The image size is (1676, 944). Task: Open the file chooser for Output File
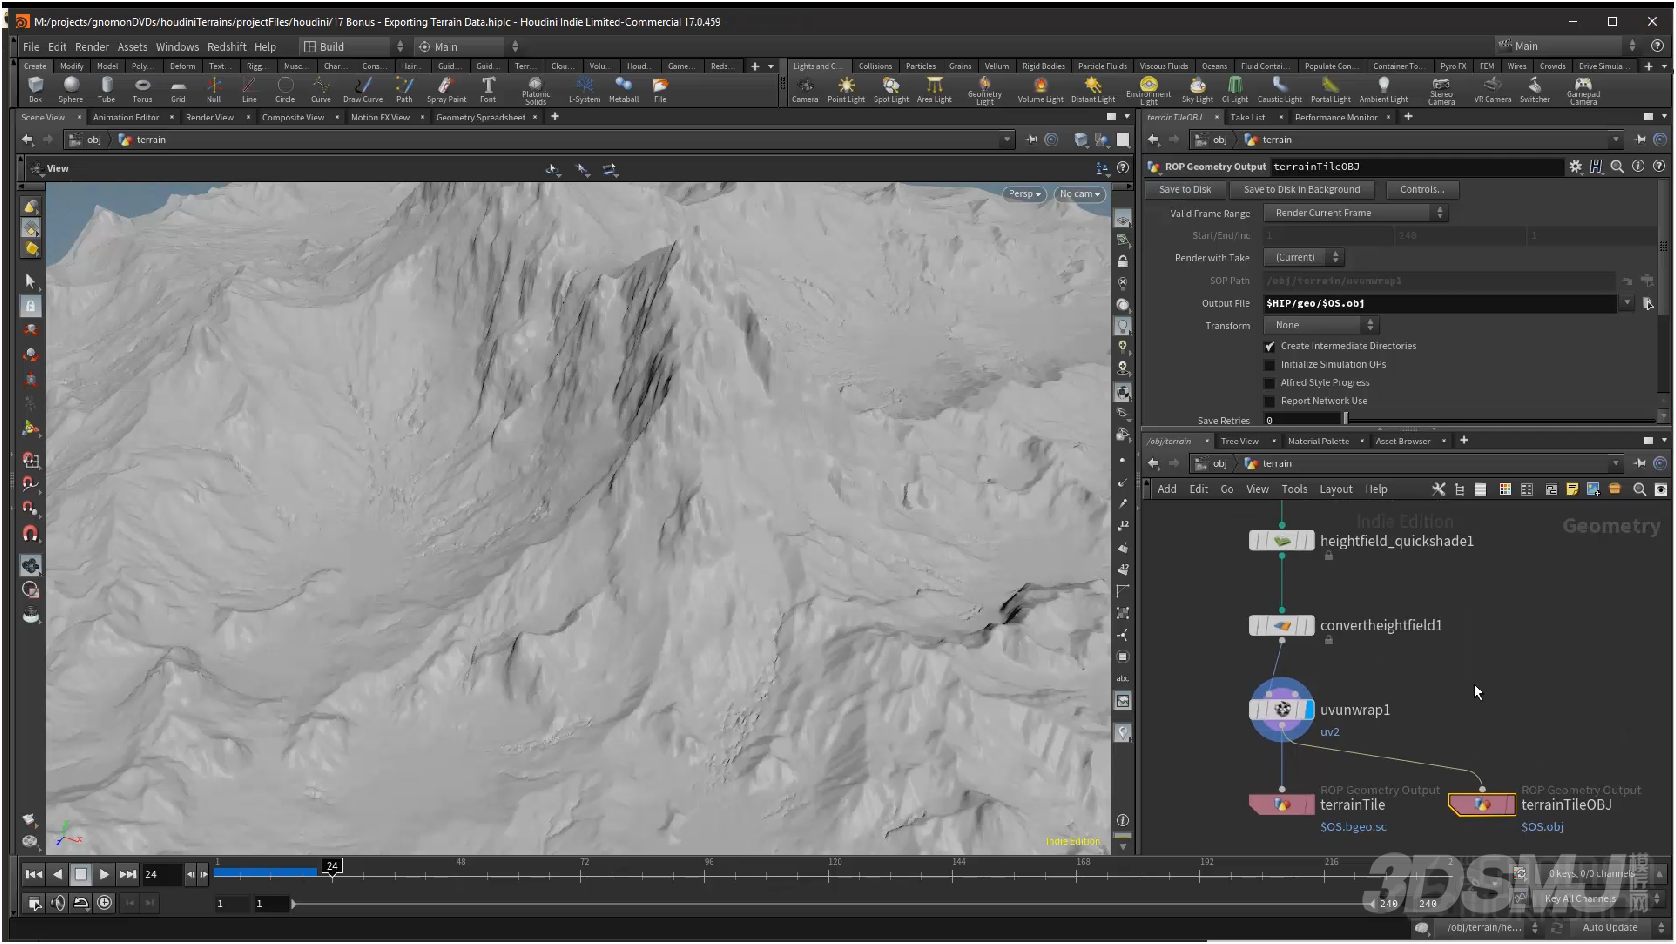[1648, 303]
